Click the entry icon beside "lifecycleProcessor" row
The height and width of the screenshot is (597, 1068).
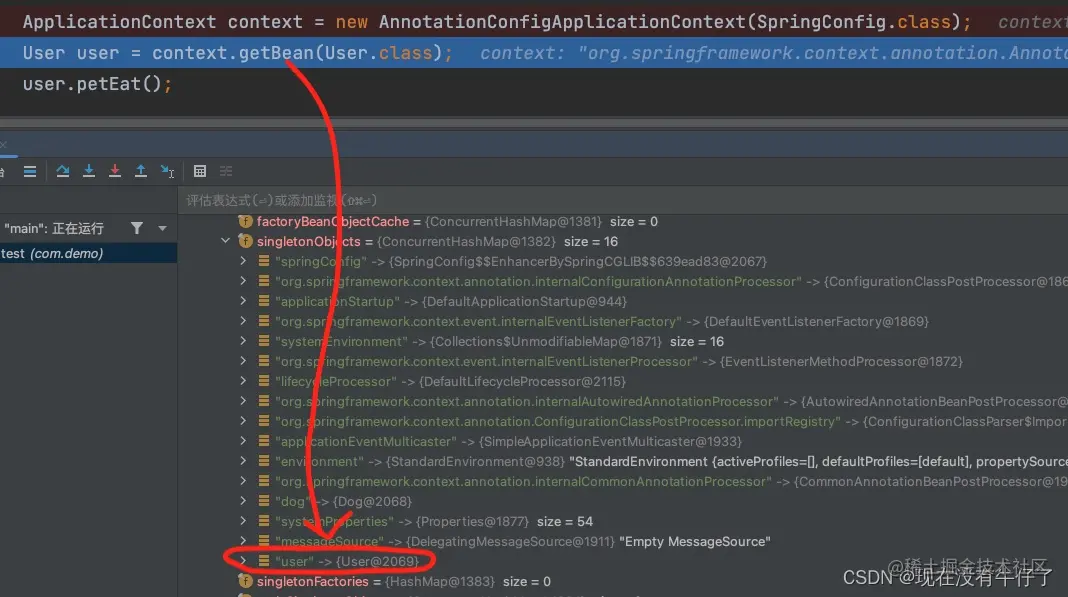point(264,381)
